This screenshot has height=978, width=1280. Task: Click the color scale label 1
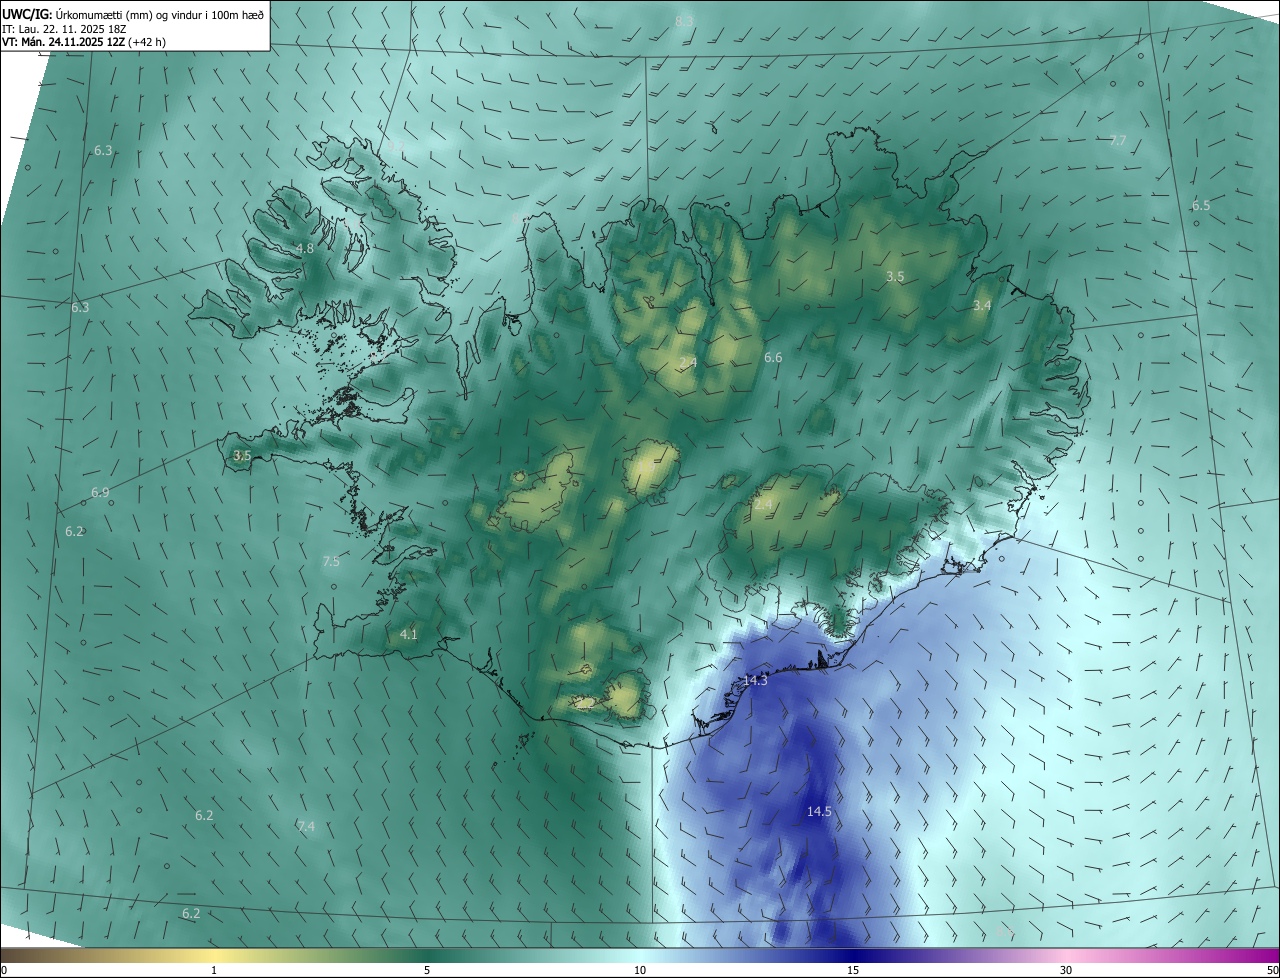215,971
